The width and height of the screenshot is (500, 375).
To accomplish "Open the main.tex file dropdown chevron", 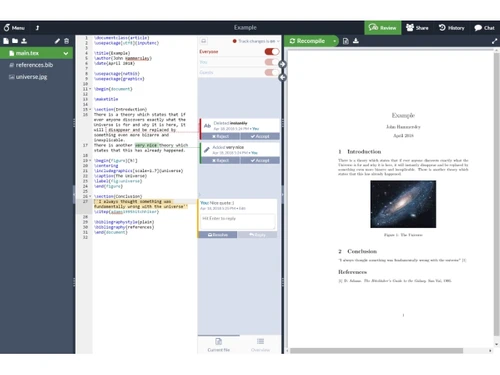I will [66, 53].
